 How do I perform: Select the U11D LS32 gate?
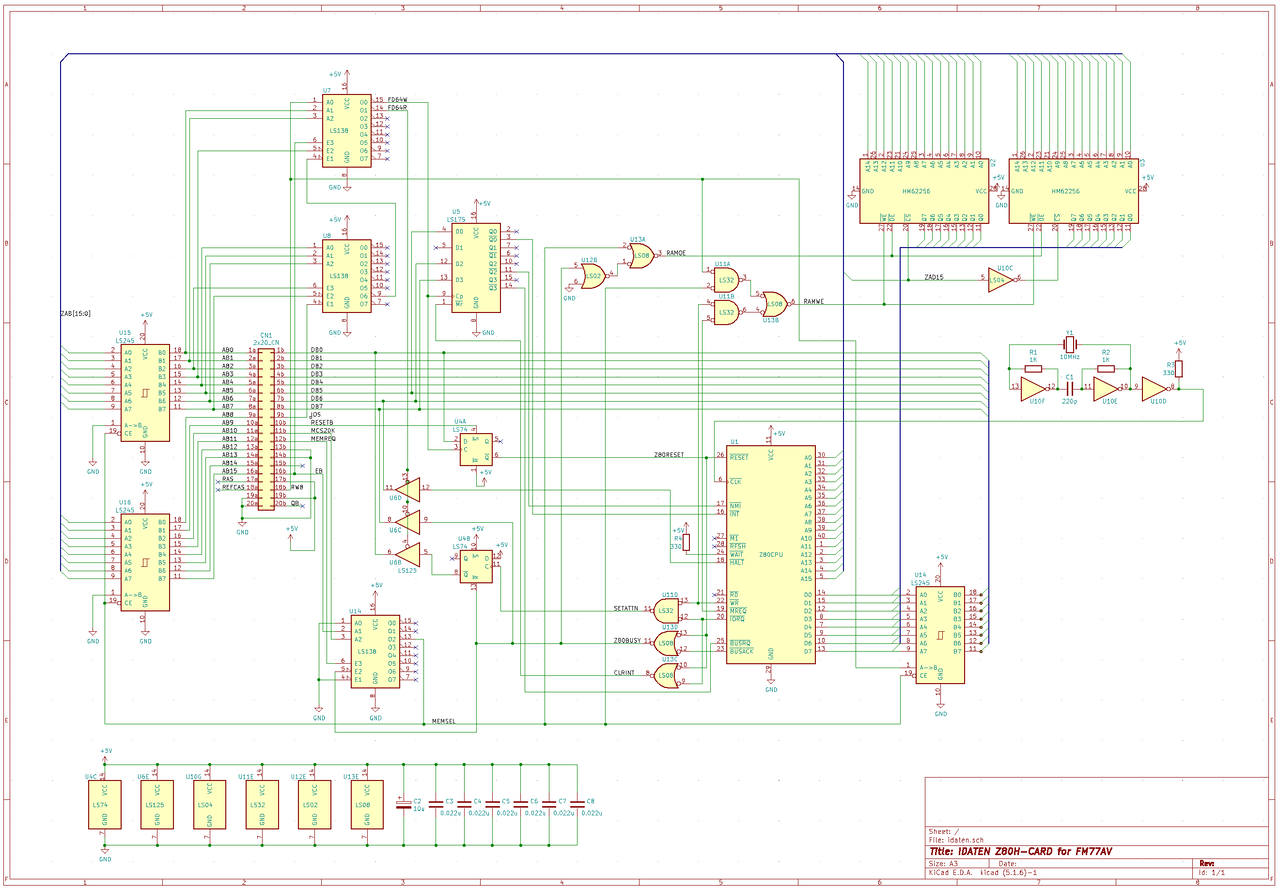(x=666, y=610)
